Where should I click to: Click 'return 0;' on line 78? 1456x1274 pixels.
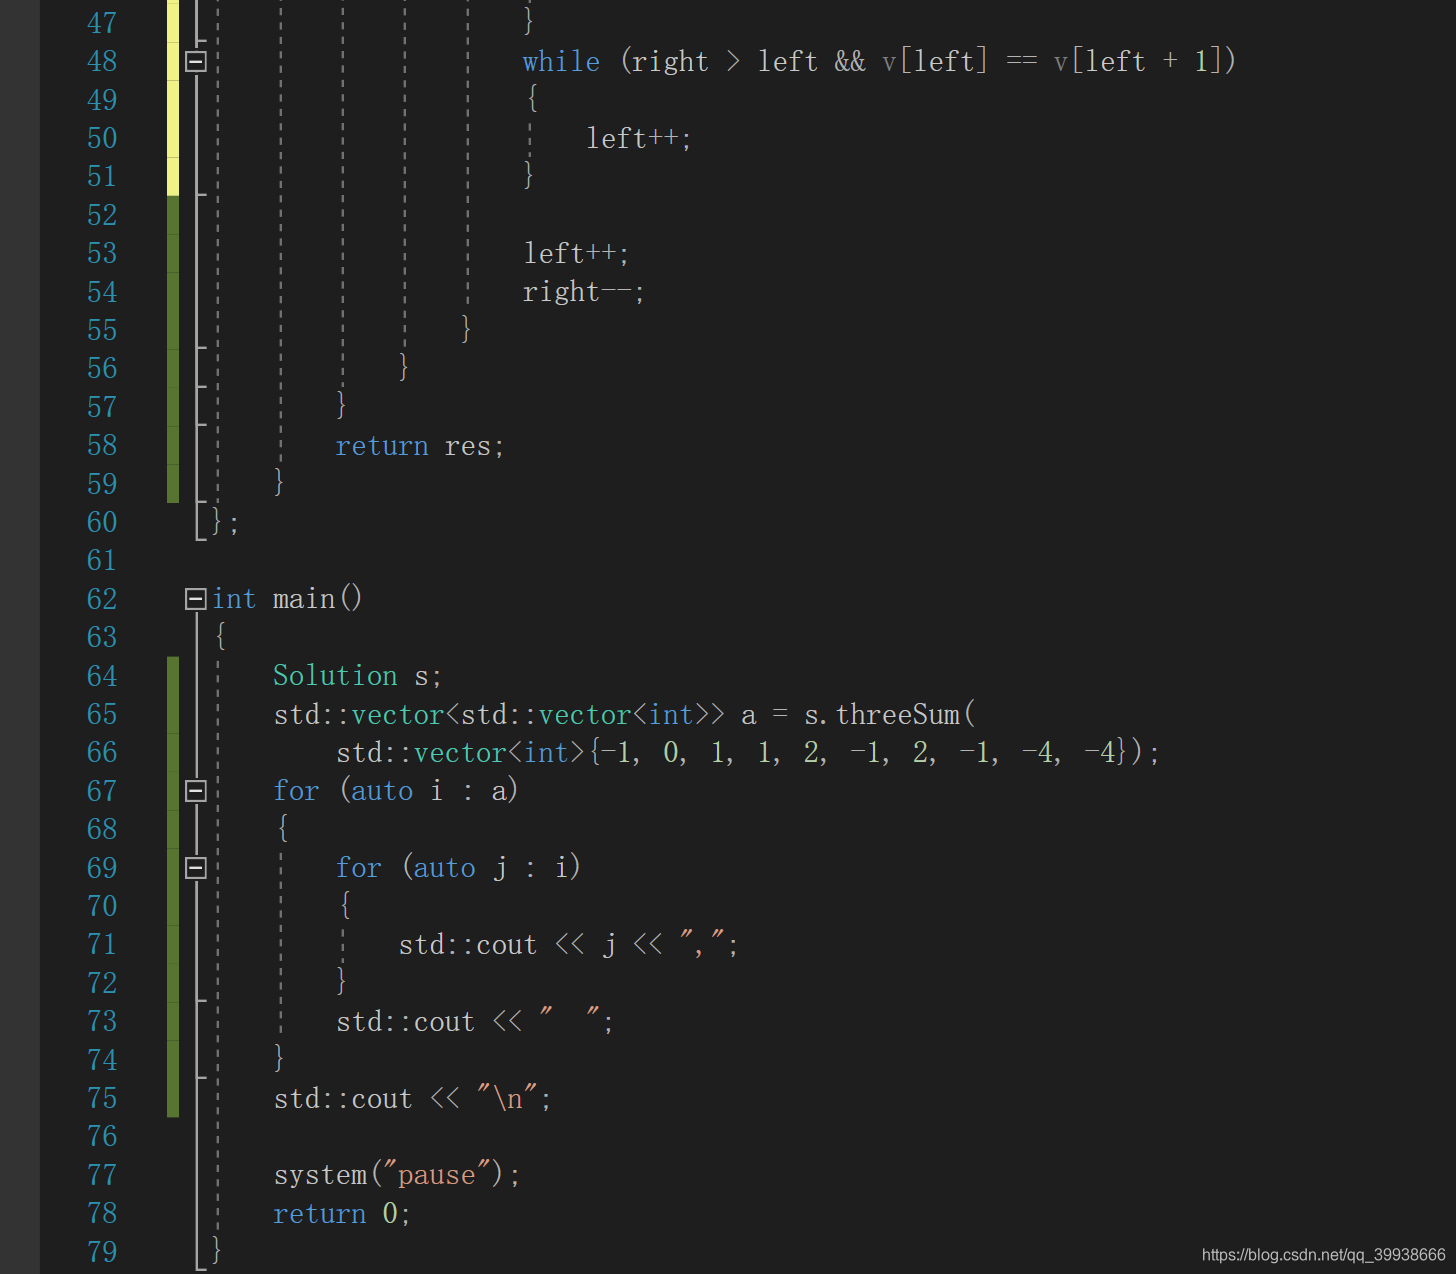342,1214
